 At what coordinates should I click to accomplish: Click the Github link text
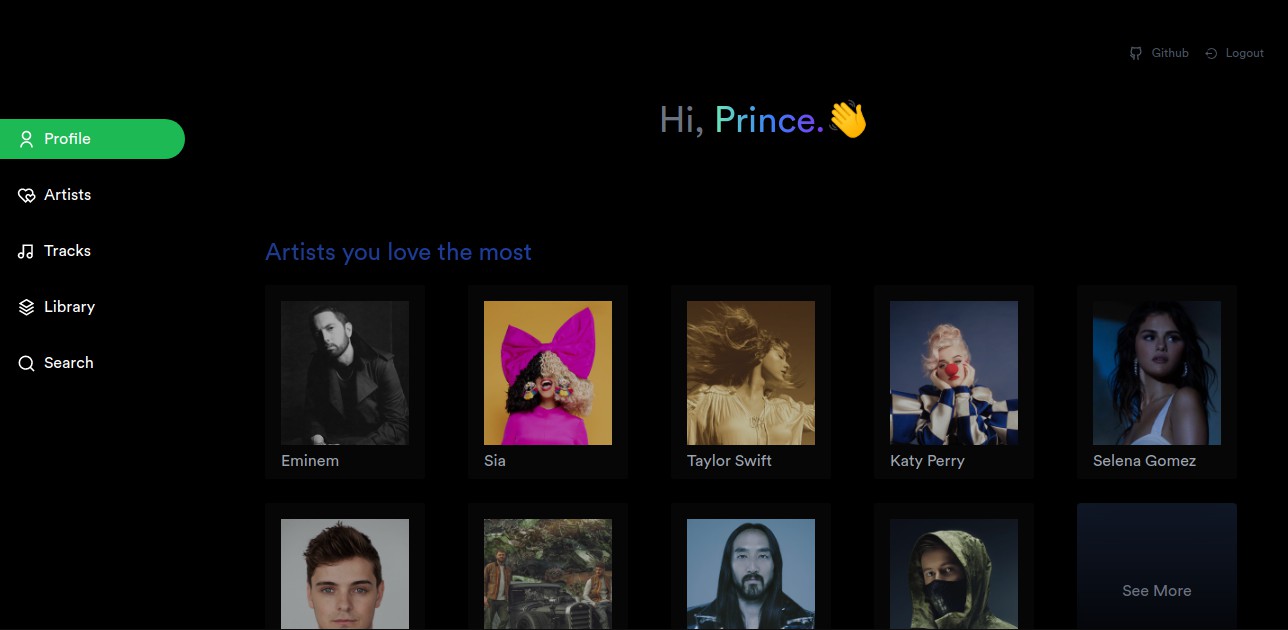coord(1170,53)
